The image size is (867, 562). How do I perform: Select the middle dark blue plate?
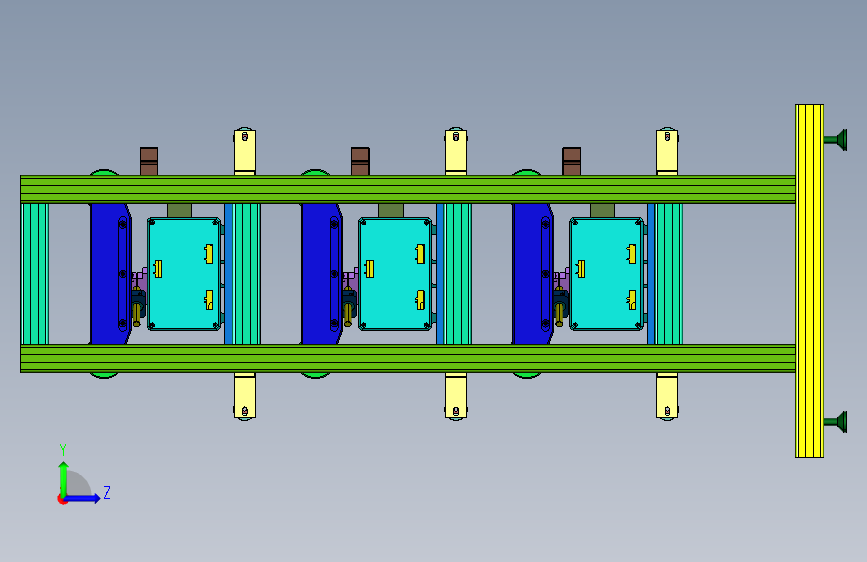(322, 274)
